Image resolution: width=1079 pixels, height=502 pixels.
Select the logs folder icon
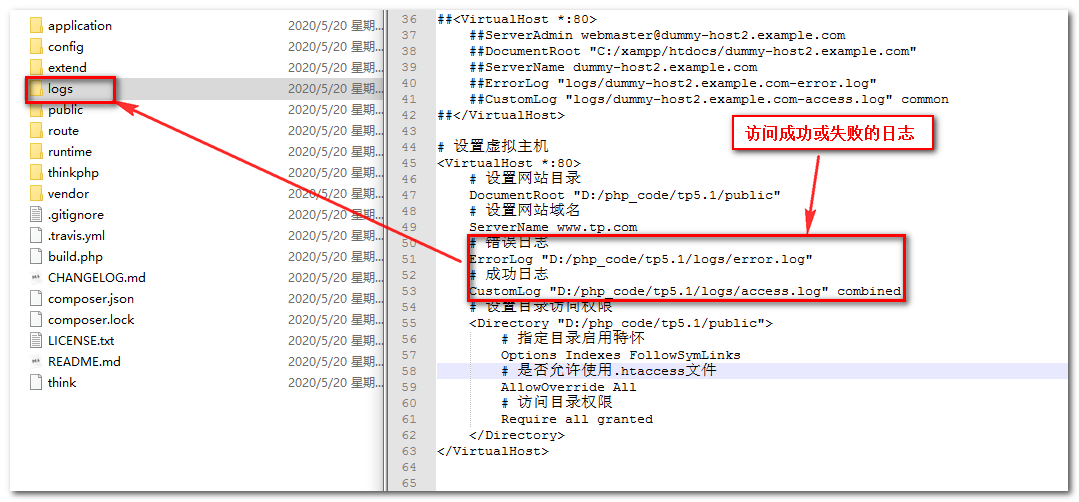(x=36, y=89)
